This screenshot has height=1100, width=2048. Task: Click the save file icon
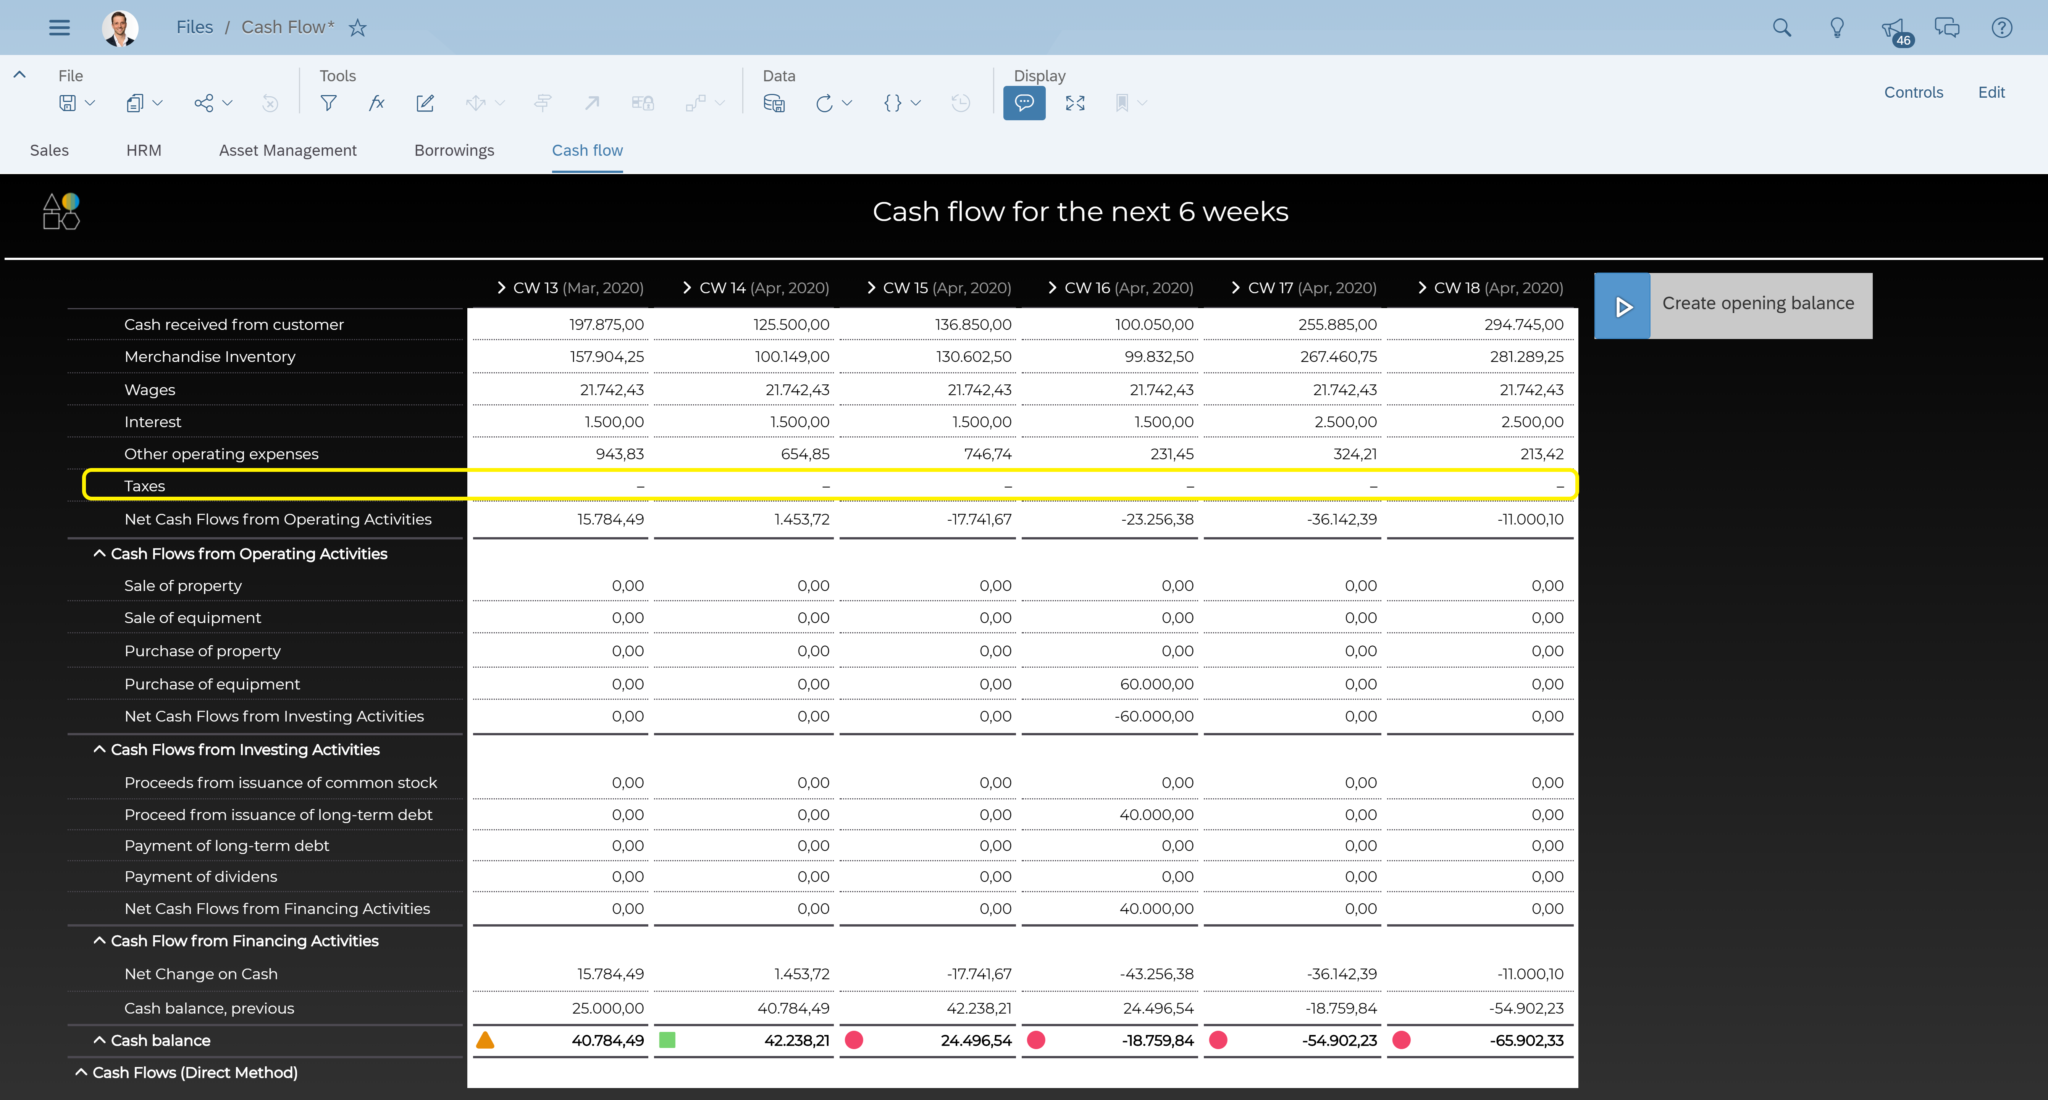click(68, 103)
